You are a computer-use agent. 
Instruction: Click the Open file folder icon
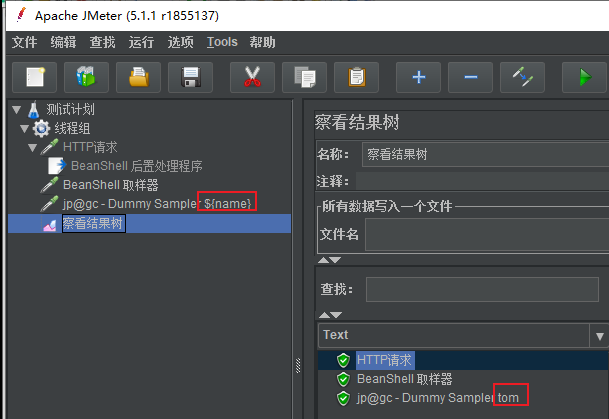(138, 77)
